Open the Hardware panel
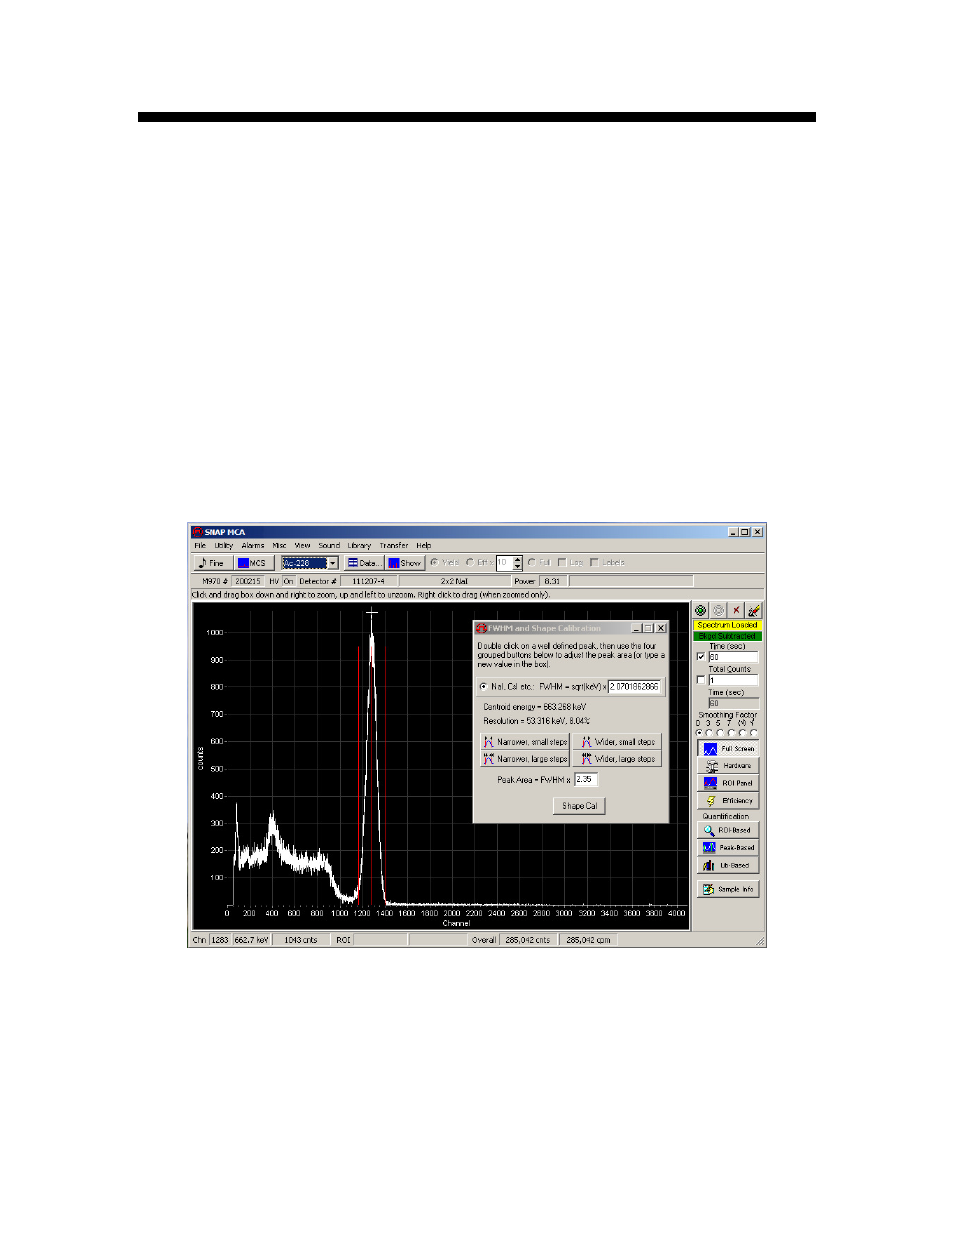Image resolution: width=954 pixels, height=1235 pixels. (x=728, y=766)
